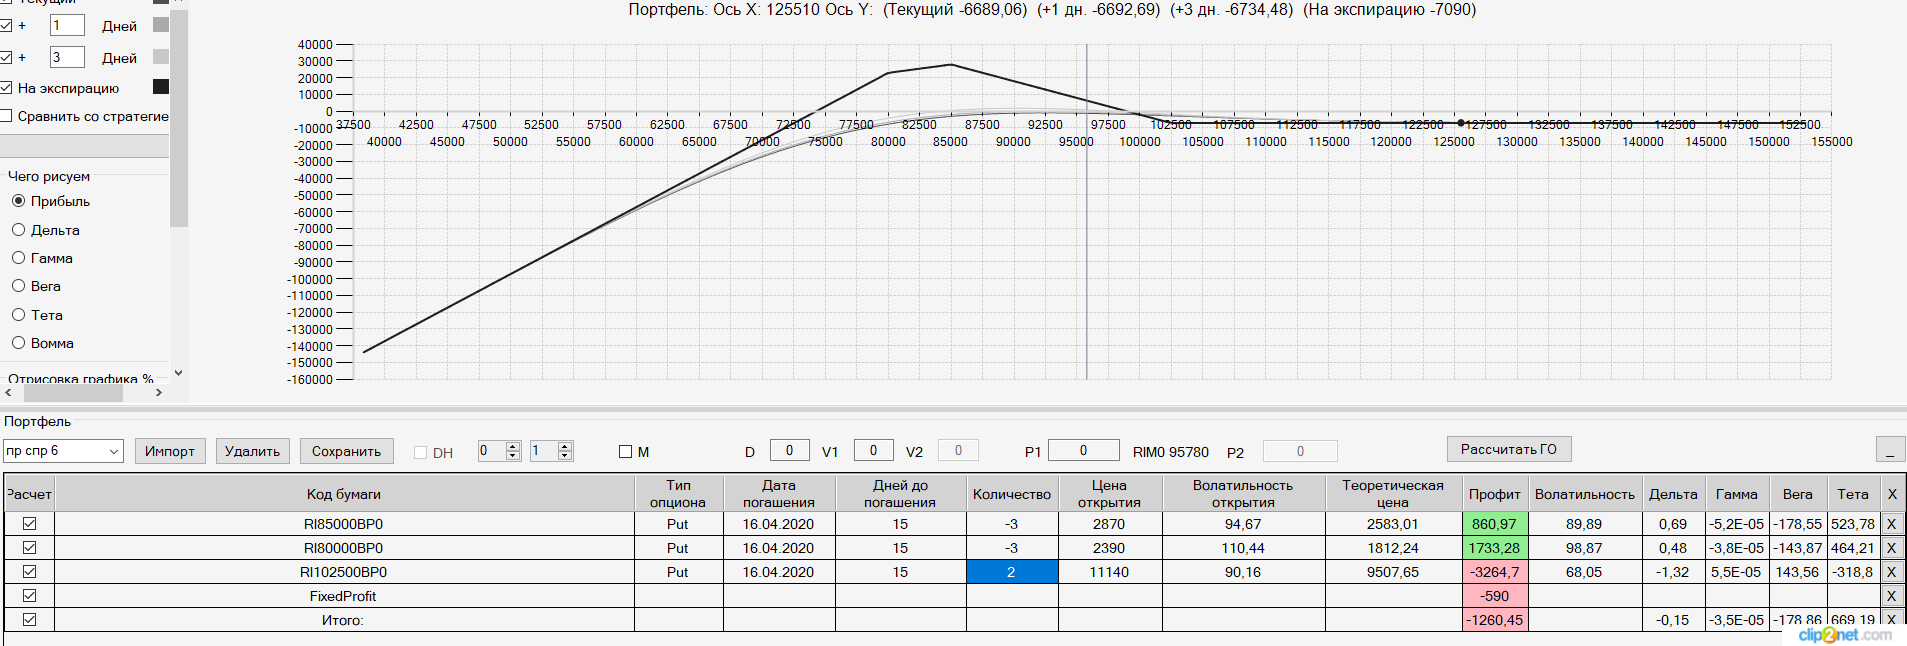Toggle the На экспирацию checkbox

(x=6, y=88)
